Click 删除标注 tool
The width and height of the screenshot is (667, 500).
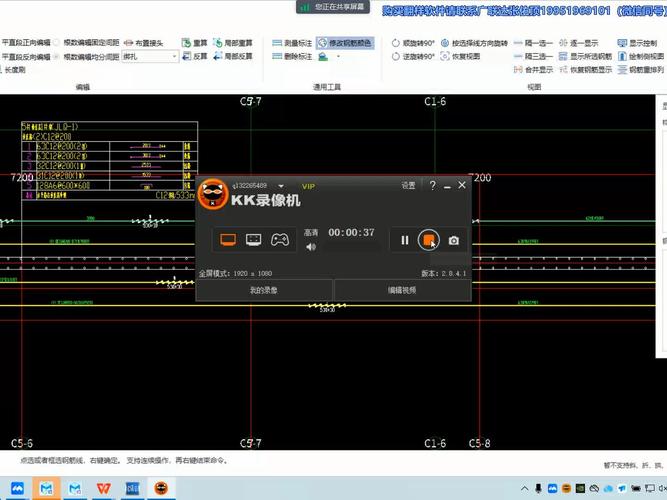tap(292, 56)
